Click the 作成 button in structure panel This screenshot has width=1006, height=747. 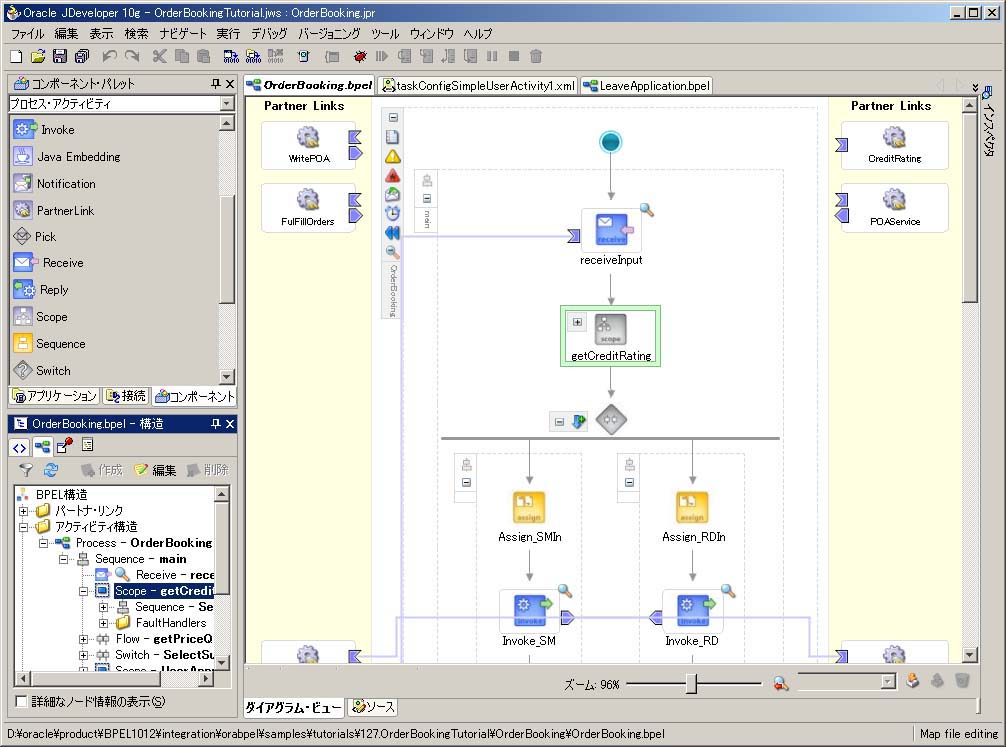click(x=101, y=470)
